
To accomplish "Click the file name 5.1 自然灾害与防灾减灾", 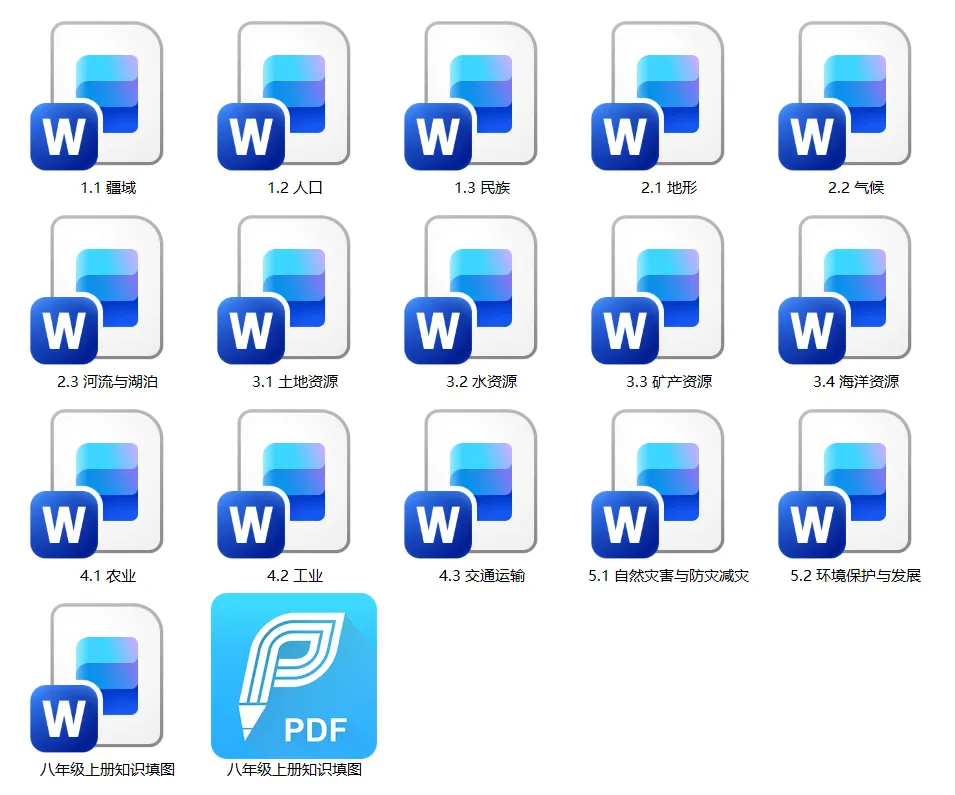I will point(669,576).
